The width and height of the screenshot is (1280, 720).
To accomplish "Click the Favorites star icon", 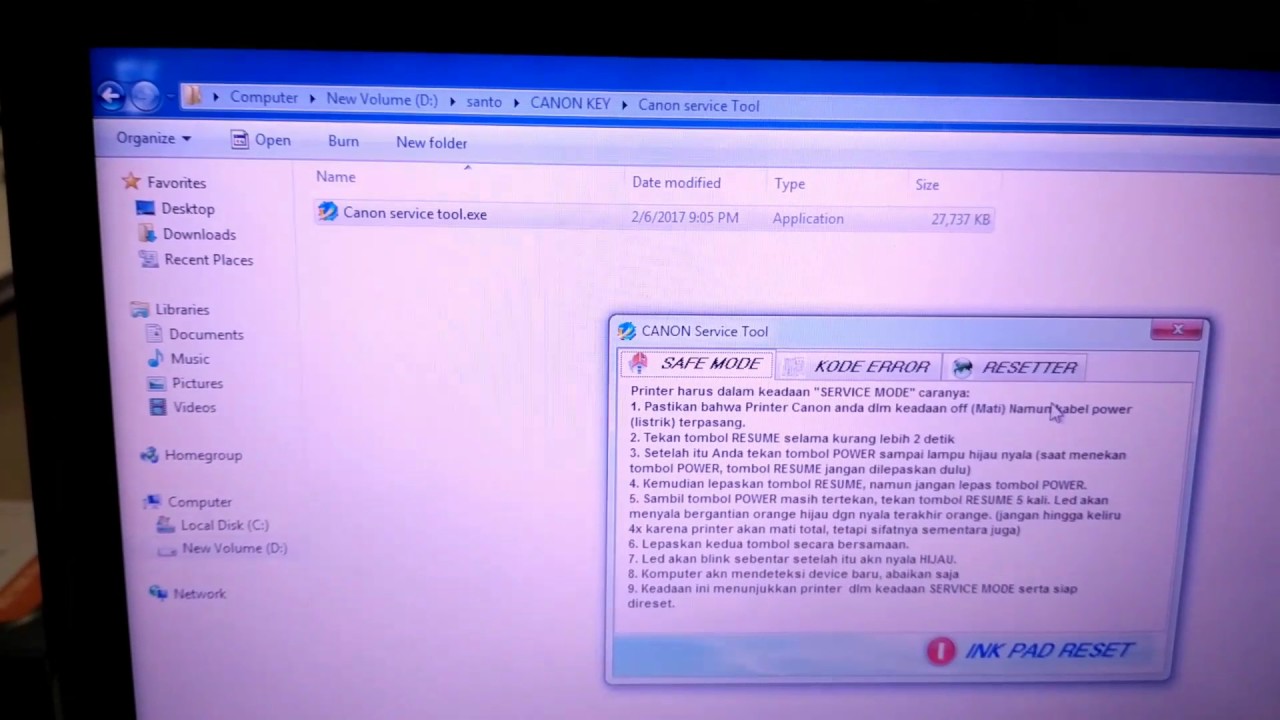I will point(131,181).
